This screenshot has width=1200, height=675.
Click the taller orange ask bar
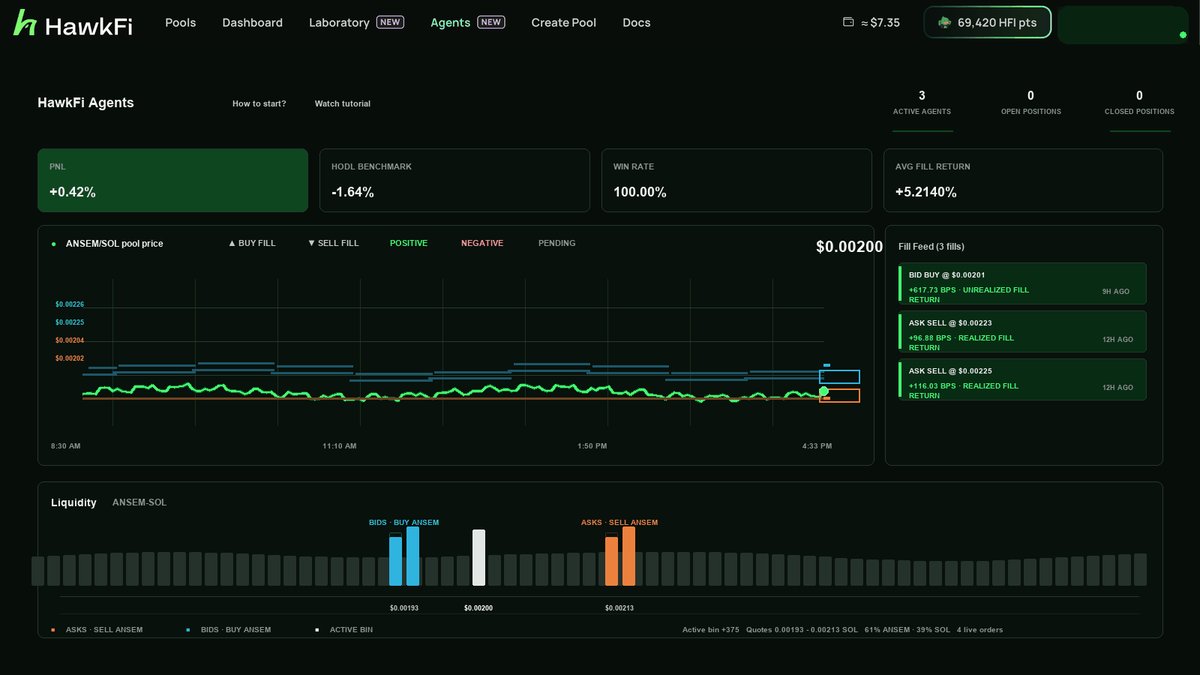(629, 556)
